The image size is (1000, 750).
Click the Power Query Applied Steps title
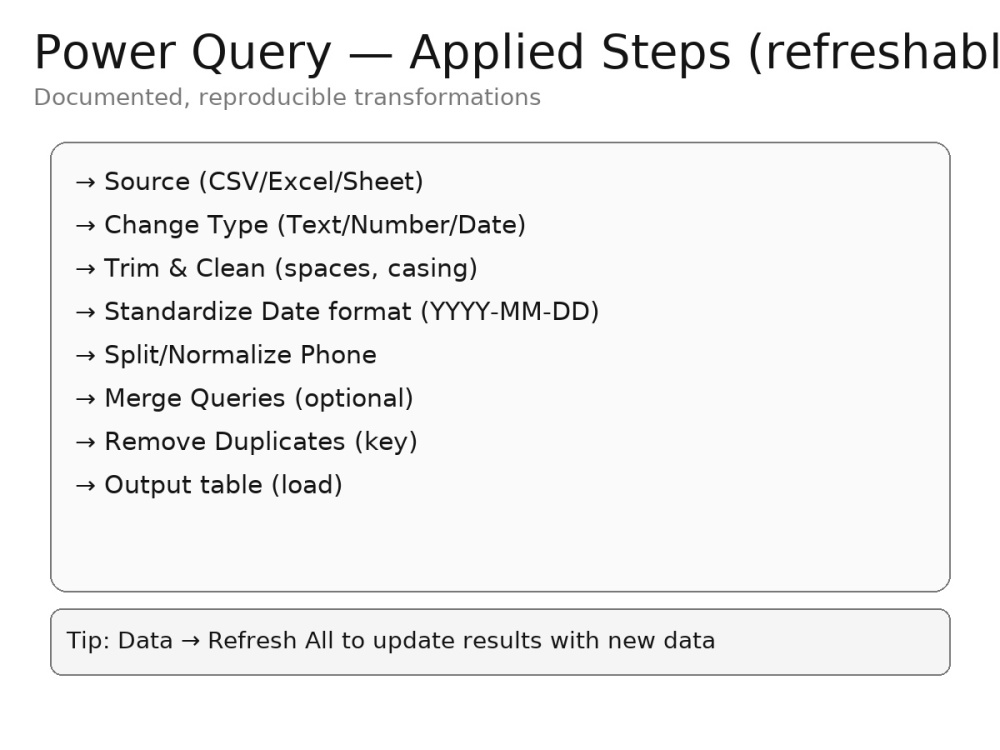point(517,52)
